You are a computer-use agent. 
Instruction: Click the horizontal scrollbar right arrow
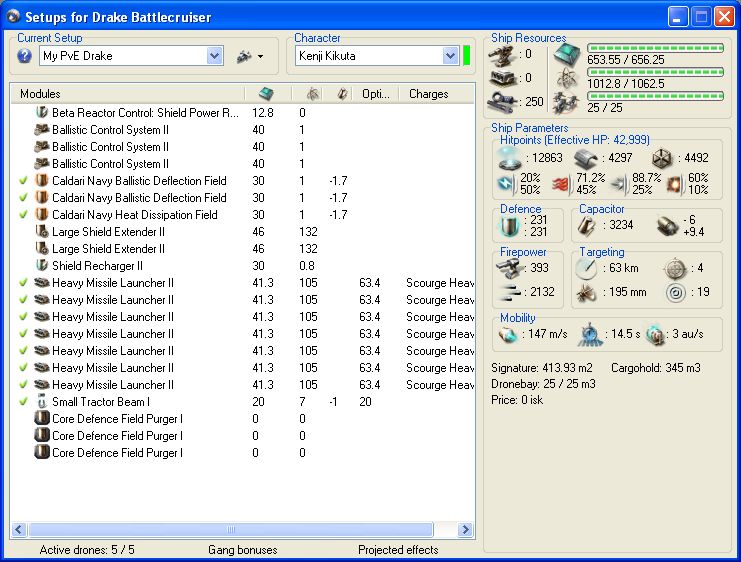tap(465, 529)
